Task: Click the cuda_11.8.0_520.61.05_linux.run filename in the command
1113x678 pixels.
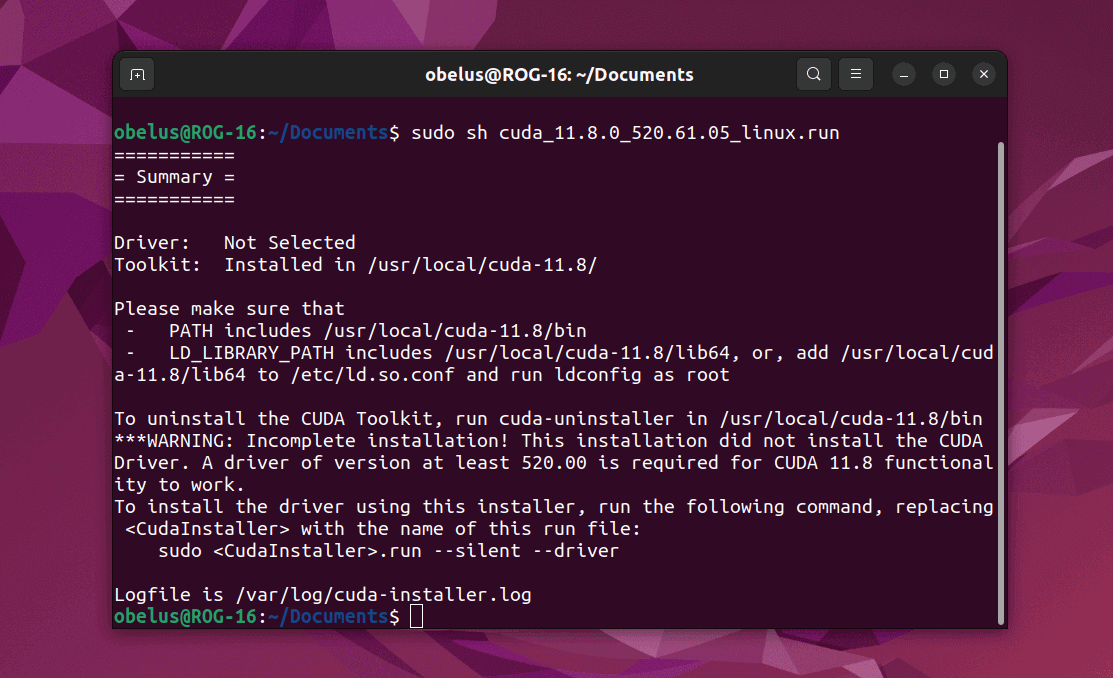Action: click(668, 132)
